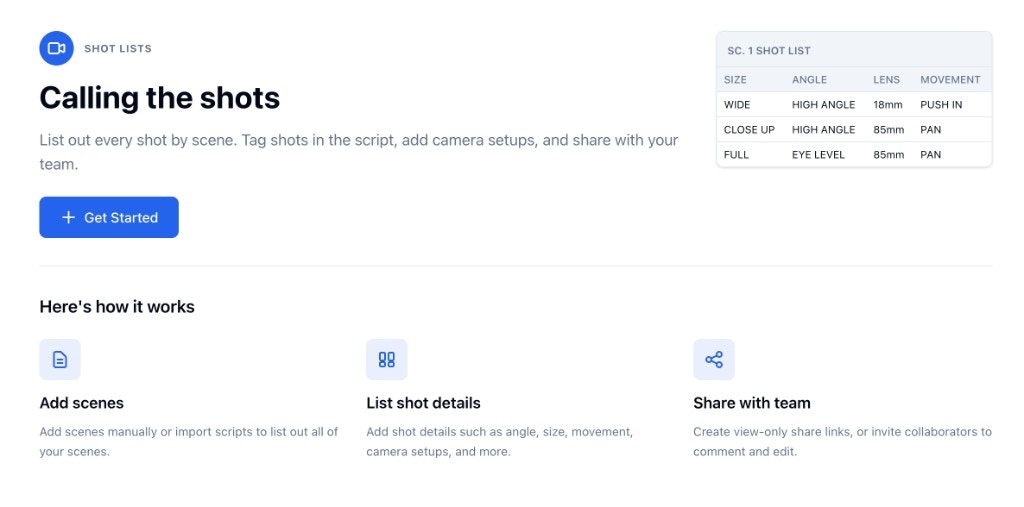The height and width of the screenshot is (507, 1024).
Task: Click the Calling the shots heading
Action: 159,98
